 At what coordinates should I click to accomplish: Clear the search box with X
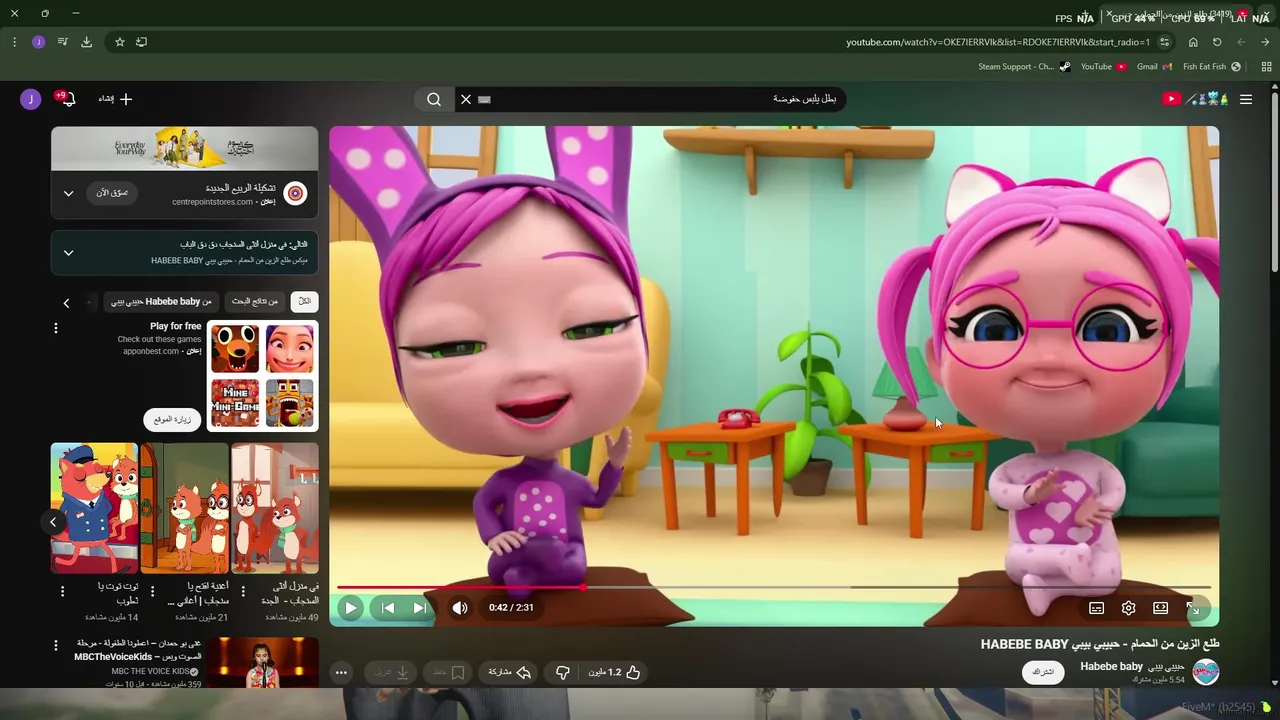pos(465,99)
